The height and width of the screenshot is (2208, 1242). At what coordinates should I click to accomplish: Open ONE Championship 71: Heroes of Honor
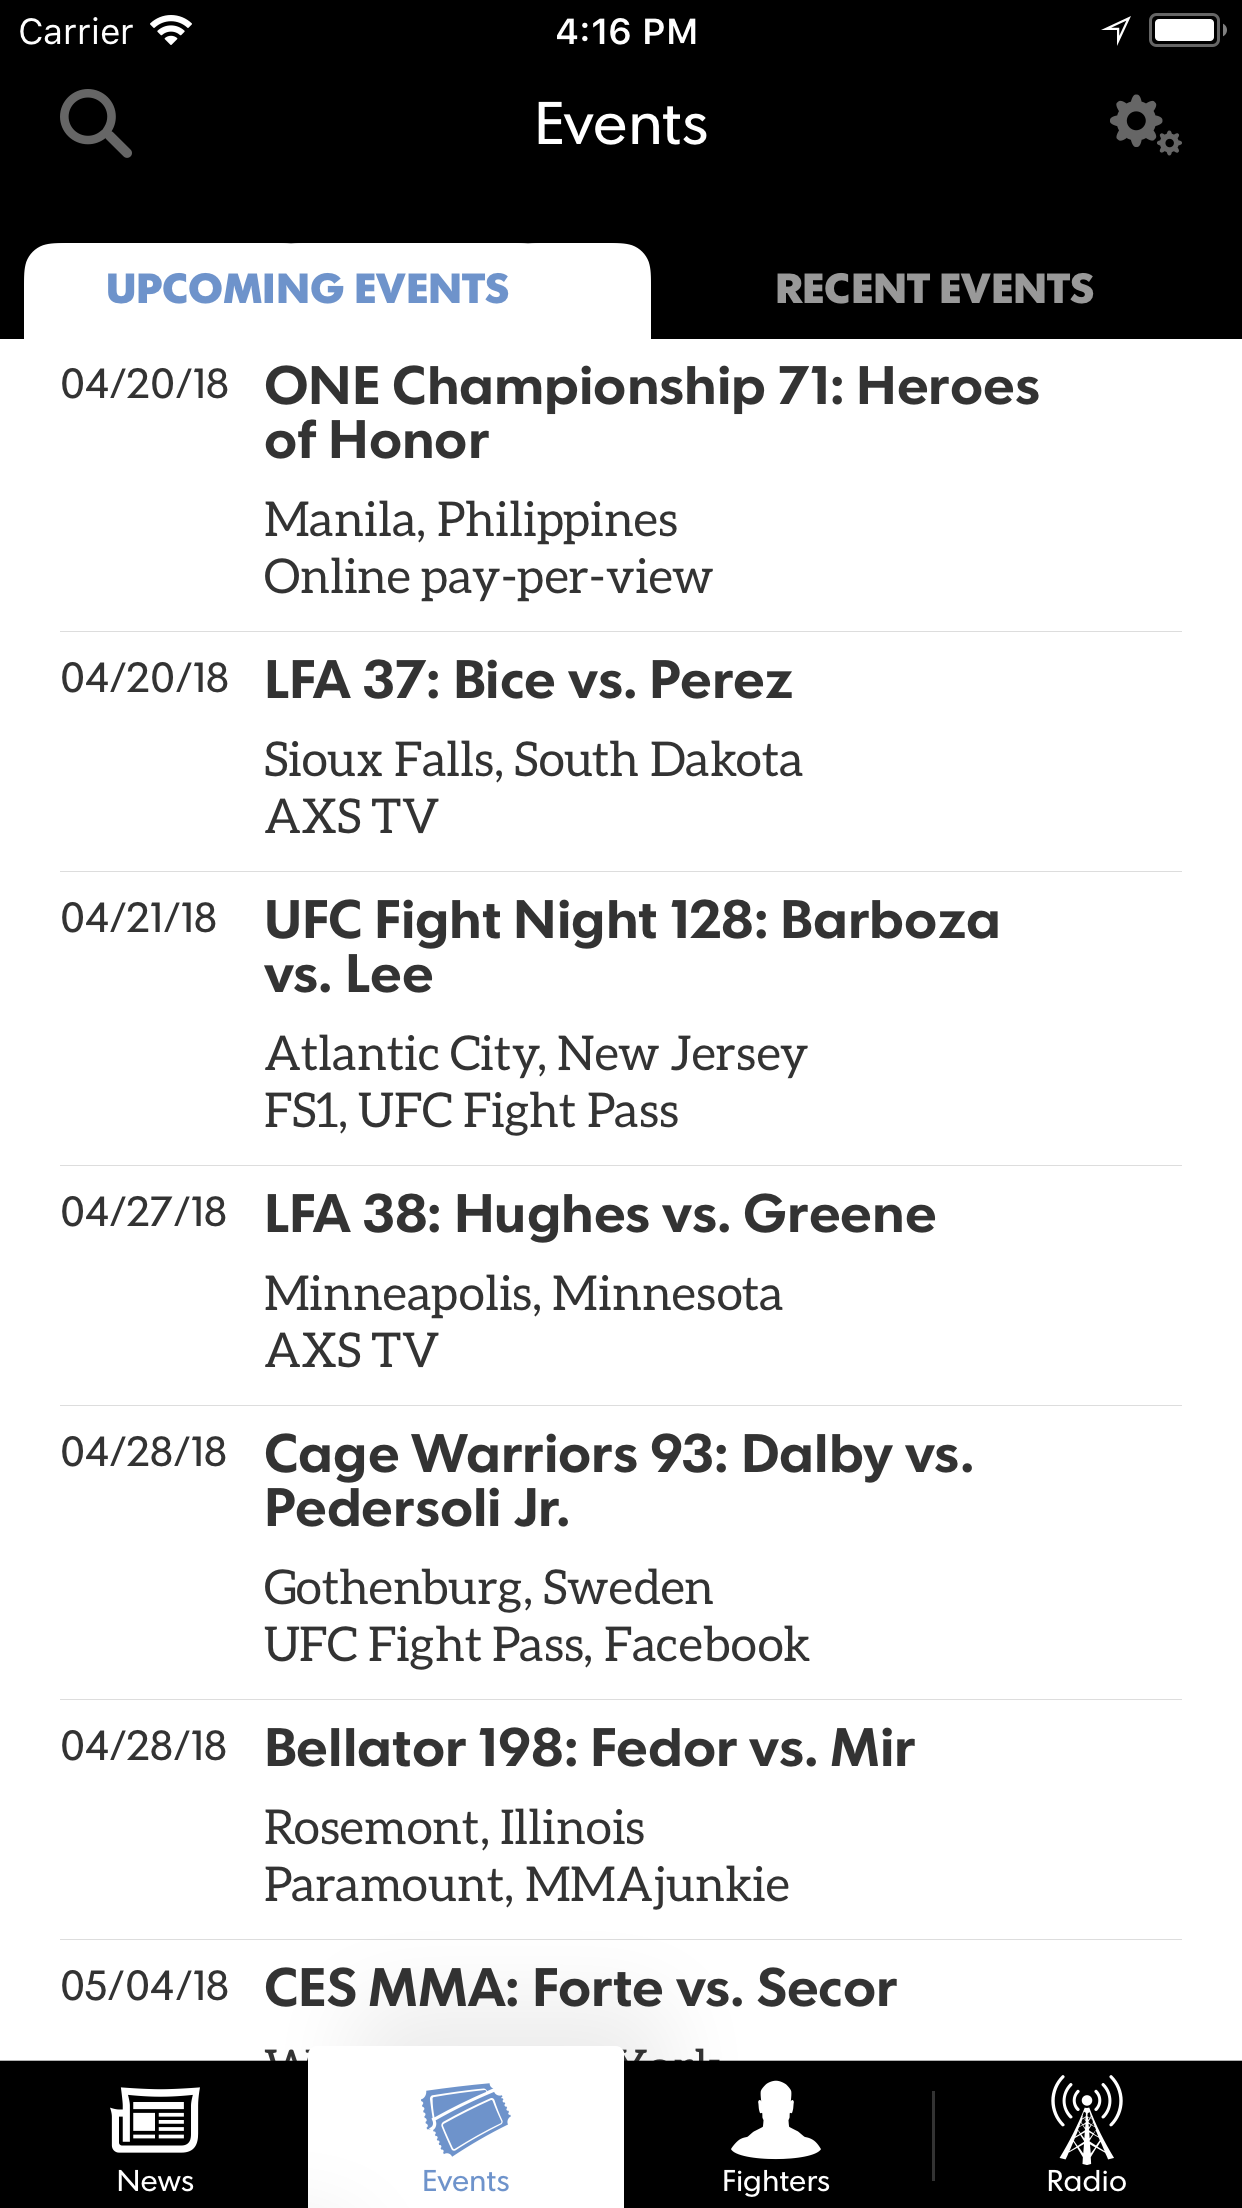651,413
